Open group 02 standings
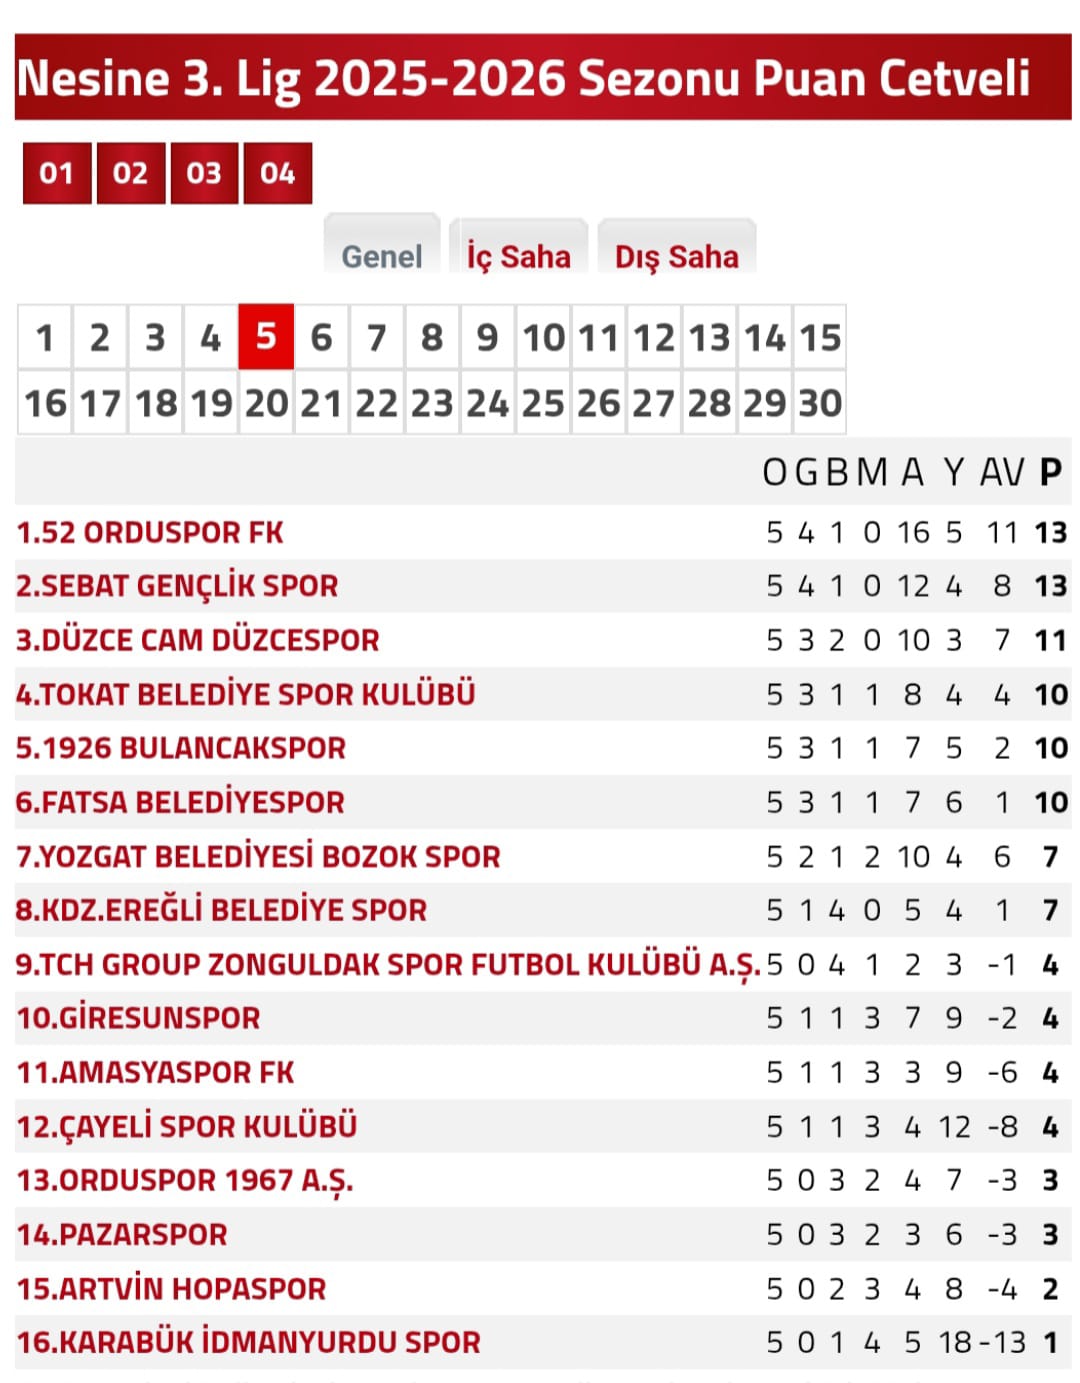This screenshot has height=1383, width=1080. tap(130, 173)
